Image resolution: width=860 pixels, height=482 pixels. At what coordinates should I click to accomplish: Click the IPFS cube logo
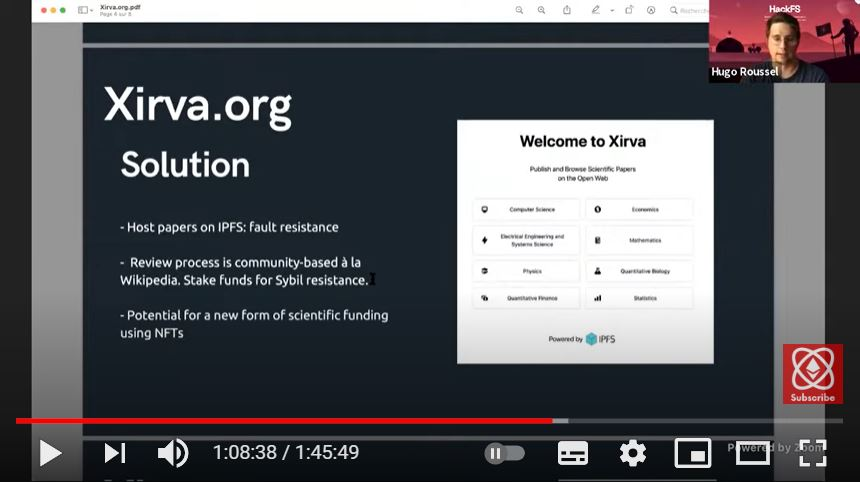591,339
